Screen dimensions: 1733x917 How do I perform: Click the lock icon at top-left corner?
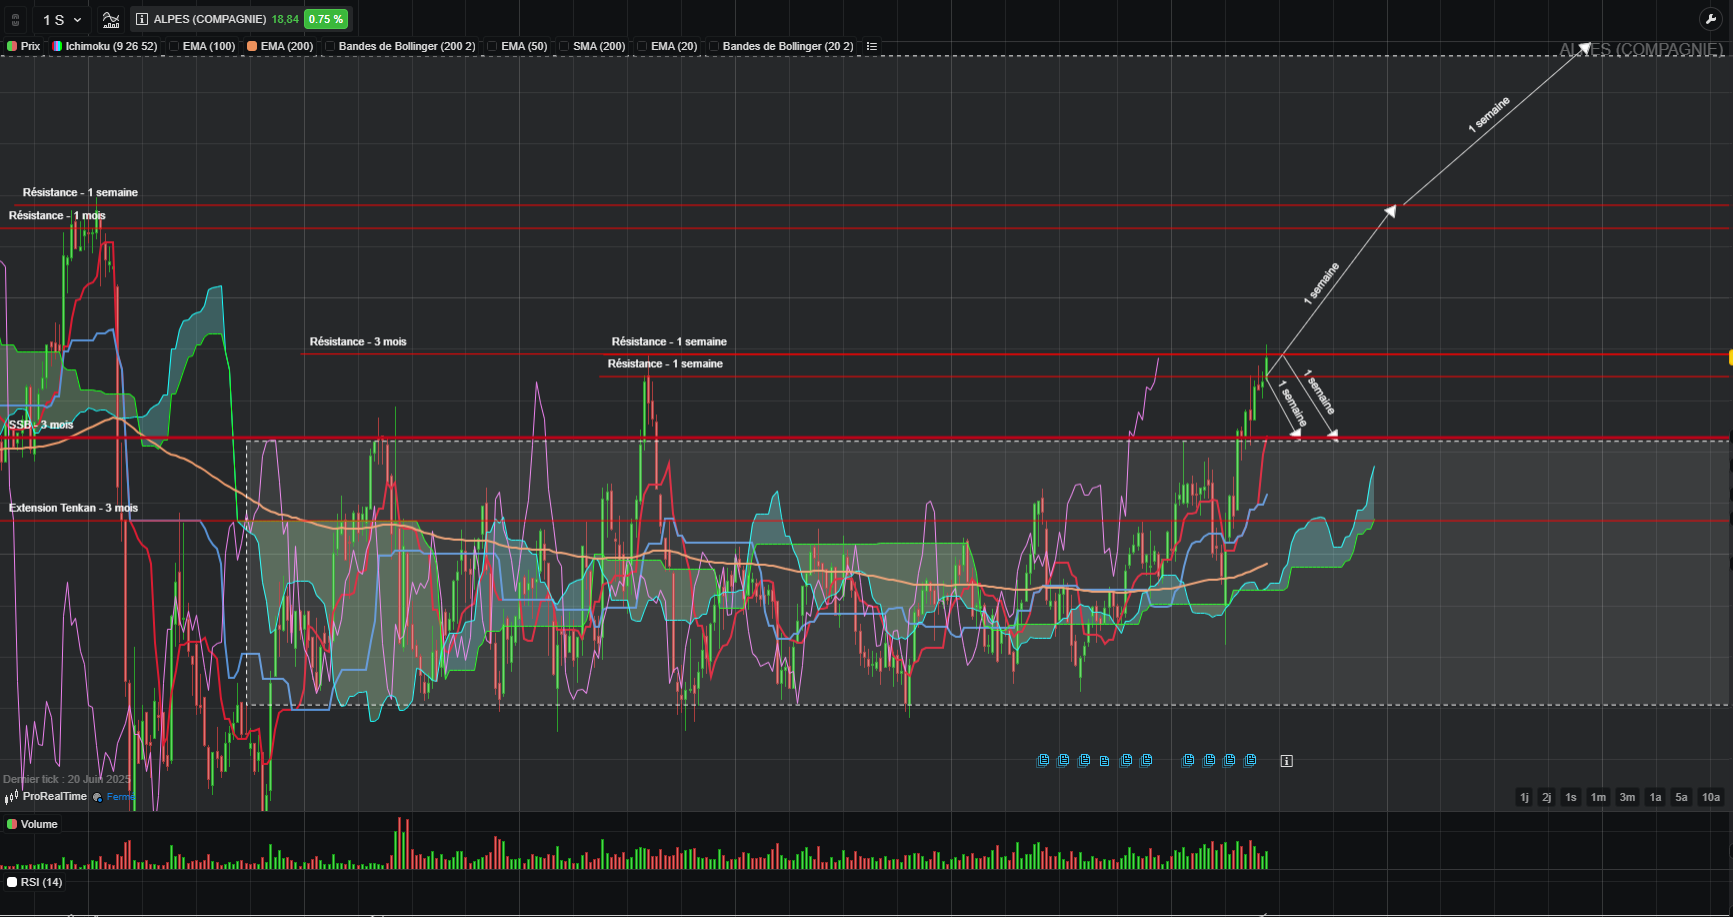[15, 19]
